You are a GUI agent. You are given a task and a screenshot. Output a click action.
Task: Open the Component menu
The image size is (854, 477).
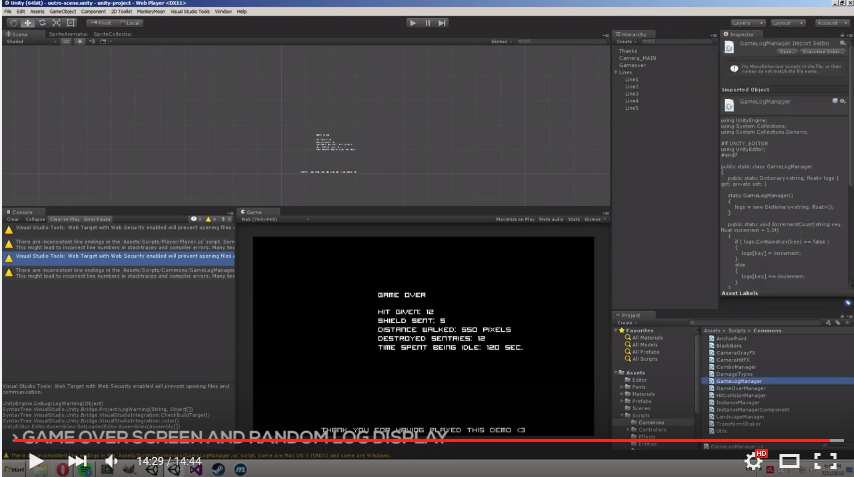pos(93,11)
